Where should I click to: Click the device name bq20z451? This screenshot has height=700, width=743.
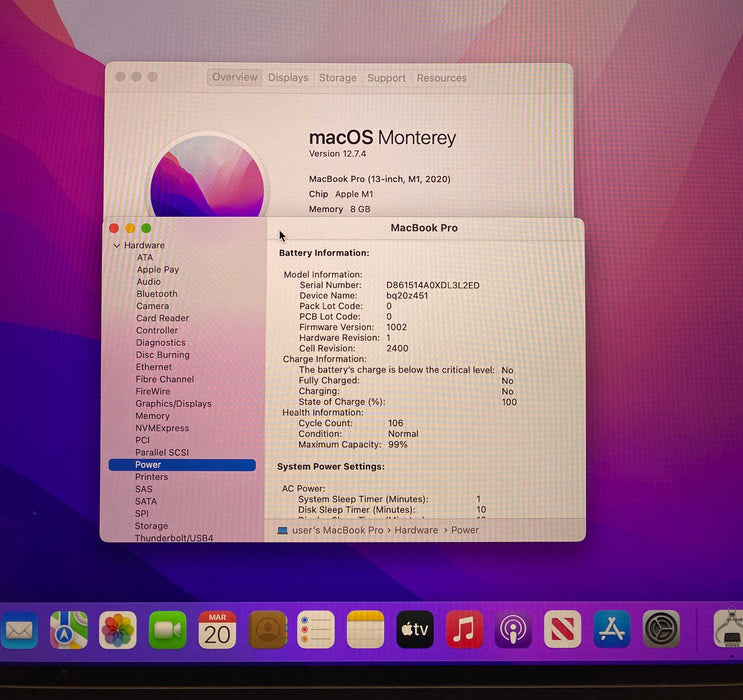pos(407,296)
